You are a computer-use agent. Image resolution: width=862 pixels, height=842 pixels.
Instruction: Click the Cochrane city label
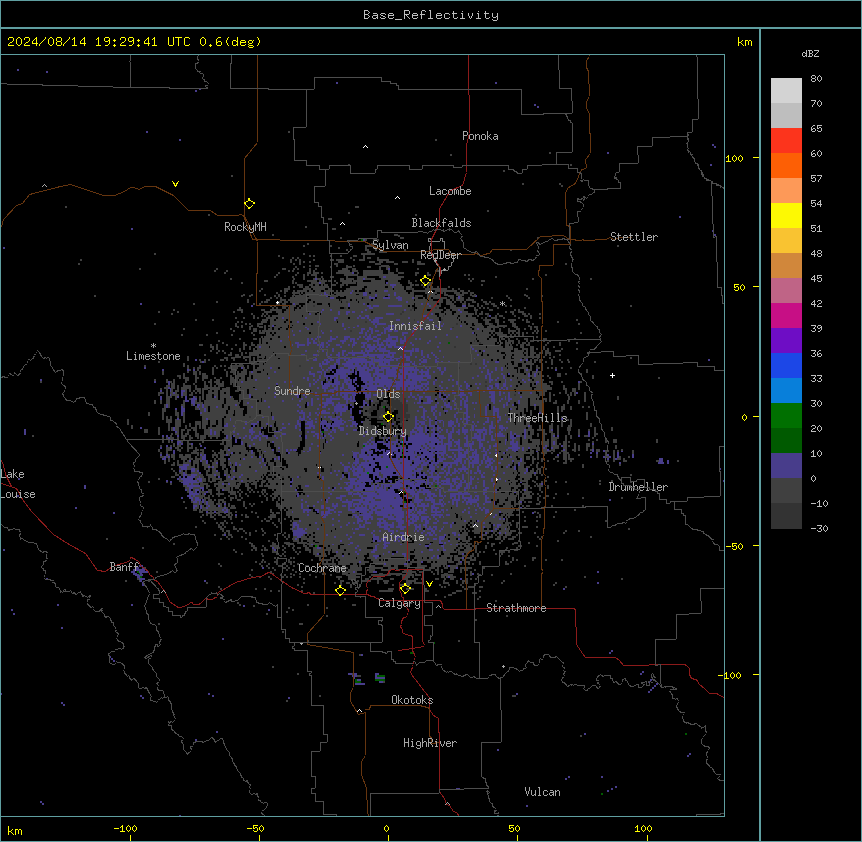322,568
